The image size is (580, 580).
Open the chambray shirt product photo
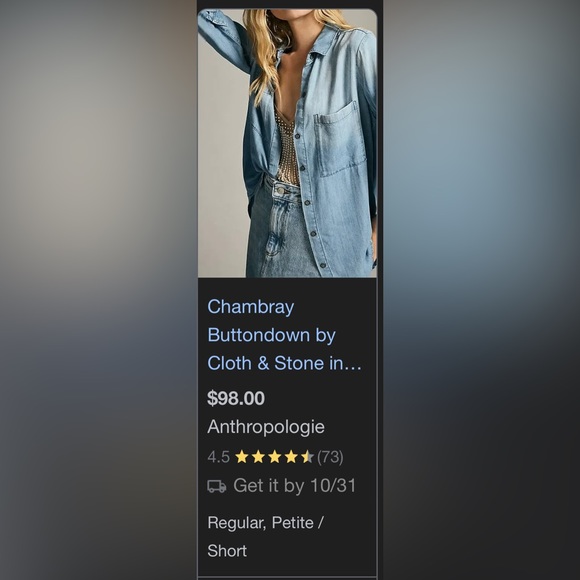[x=287, y=143]
